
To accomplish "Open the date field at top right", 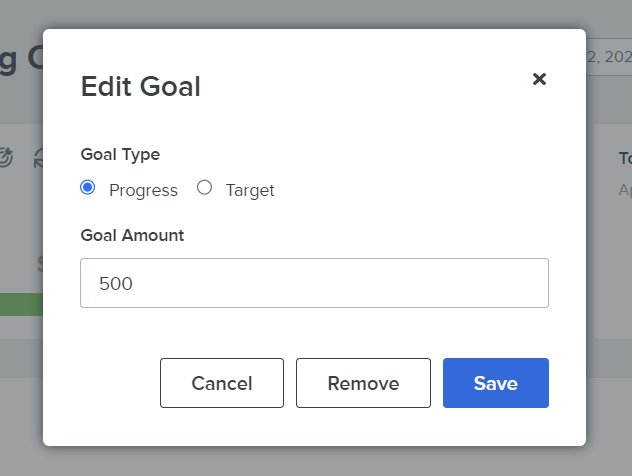I will tap(609, 57).
